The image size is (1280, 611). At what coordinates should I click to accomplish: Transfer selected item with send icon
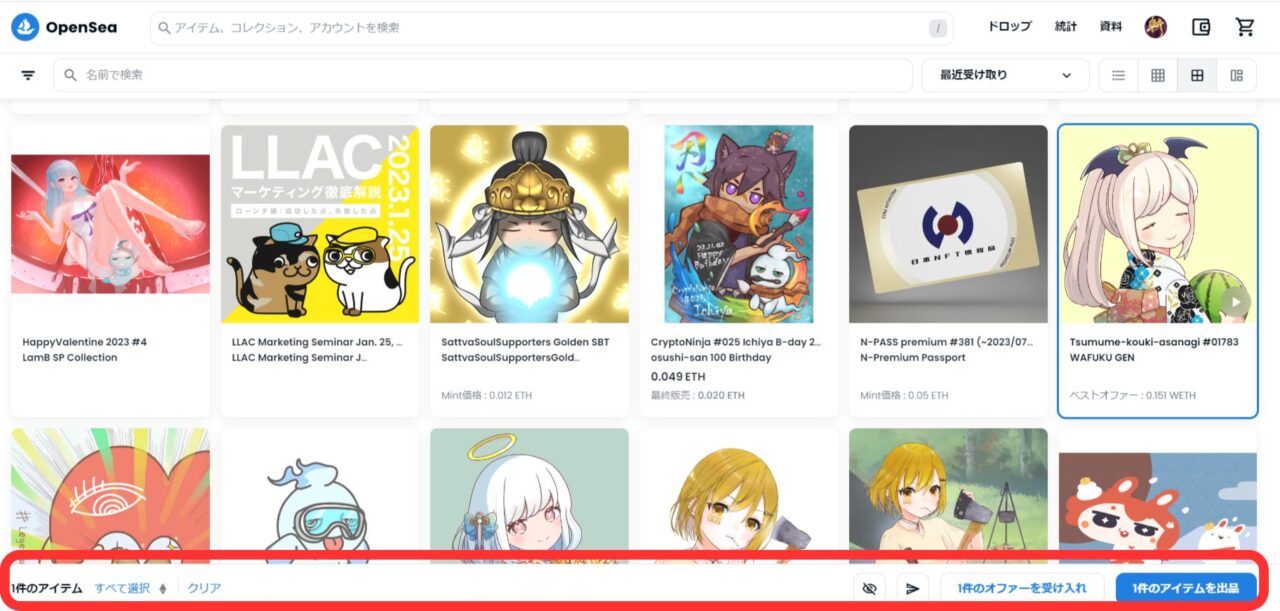click(x=912, y=588)
